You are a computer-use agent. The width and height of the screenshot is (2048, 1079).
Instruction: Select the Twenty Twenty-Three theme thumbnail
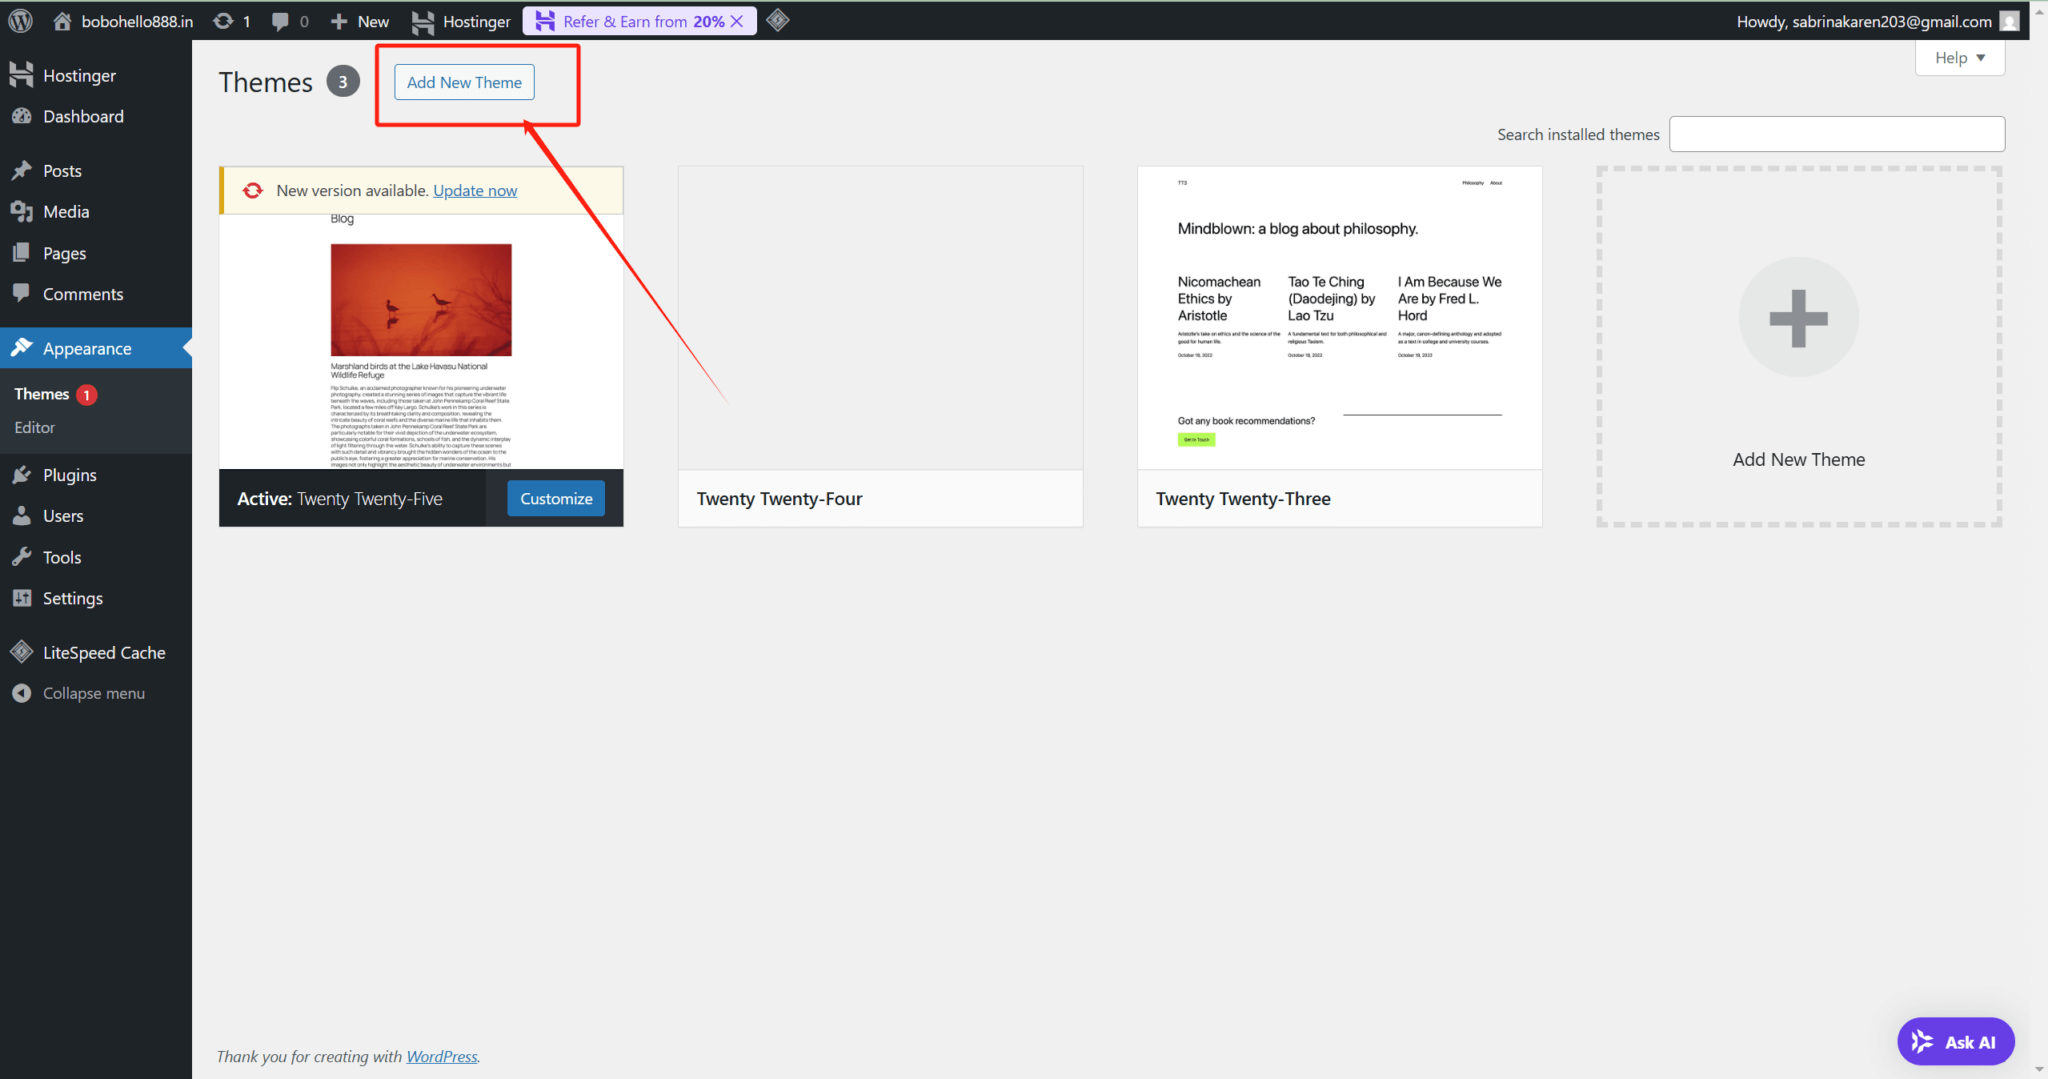1339,318
